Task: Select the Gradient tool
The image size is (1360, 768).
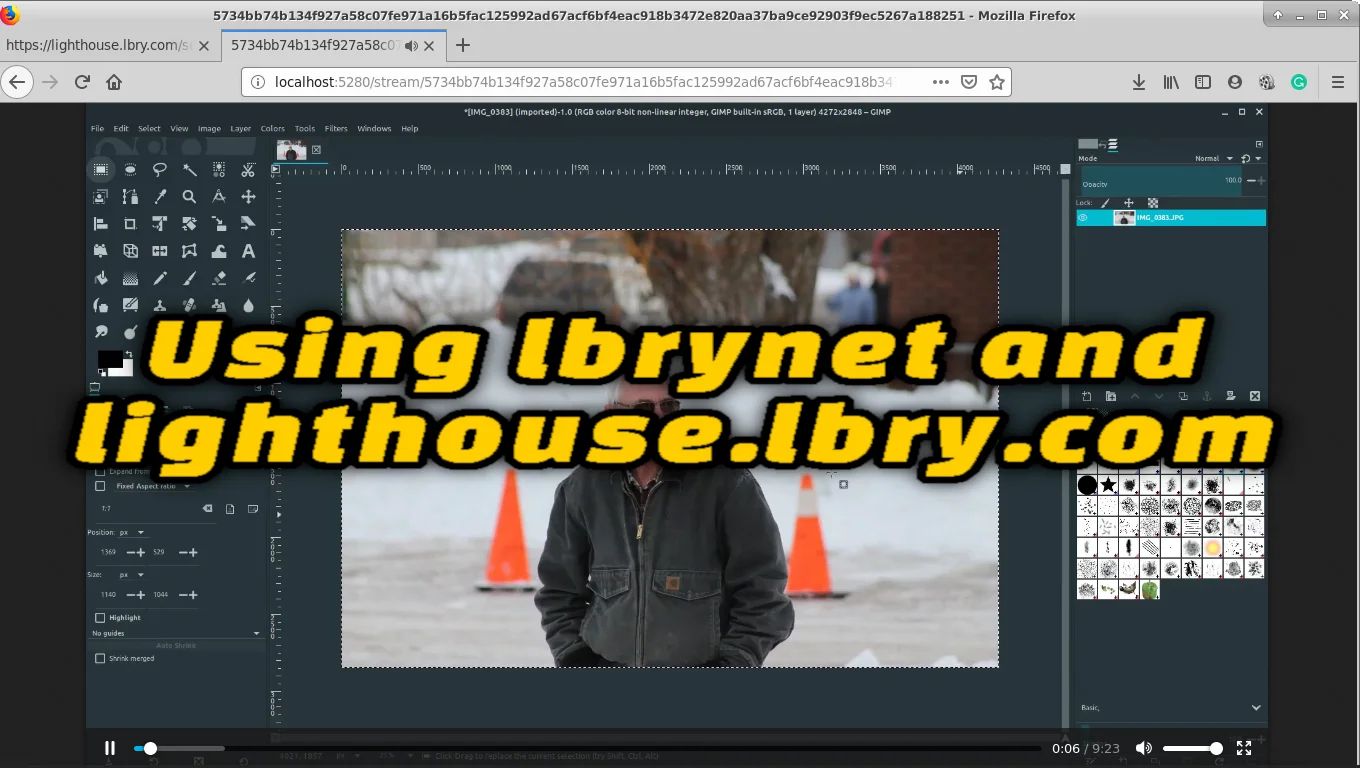Action: (x=130, y=278)
